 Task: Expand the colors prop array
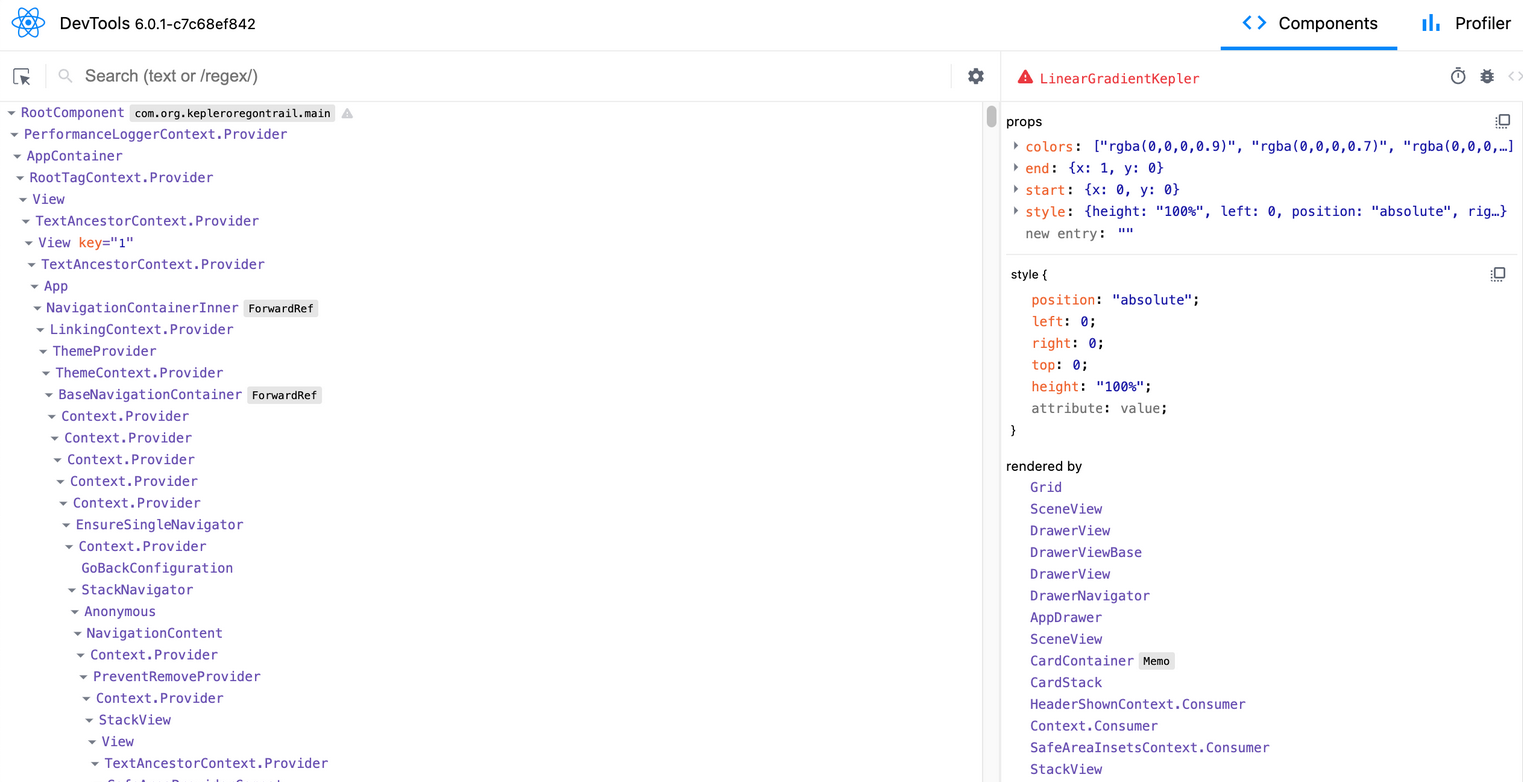(x=1016, y=146)
